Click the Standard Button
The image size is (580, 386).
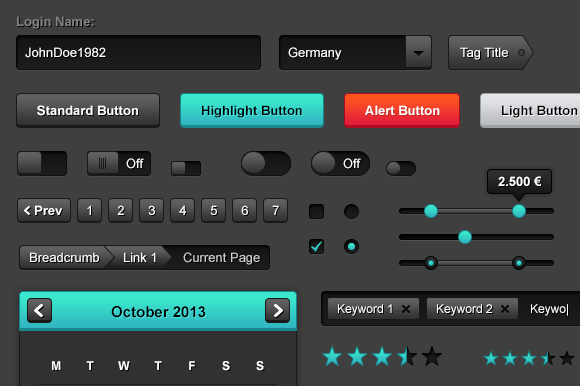tap(88, 111)
